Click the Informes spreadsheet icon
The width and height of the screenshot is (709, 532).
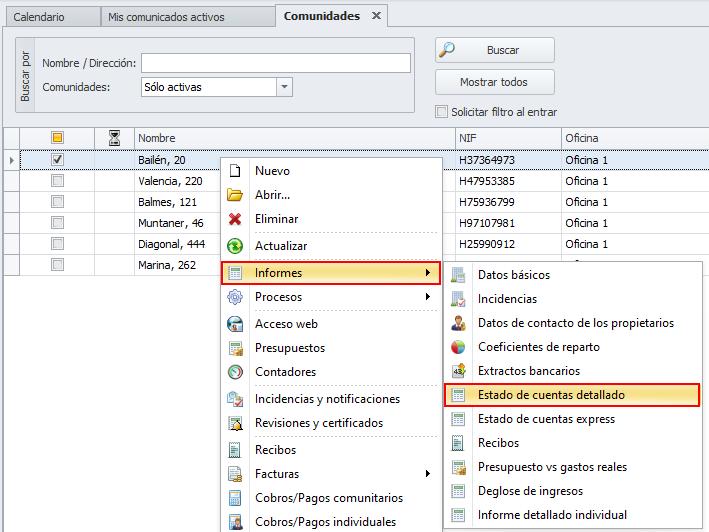235,273
